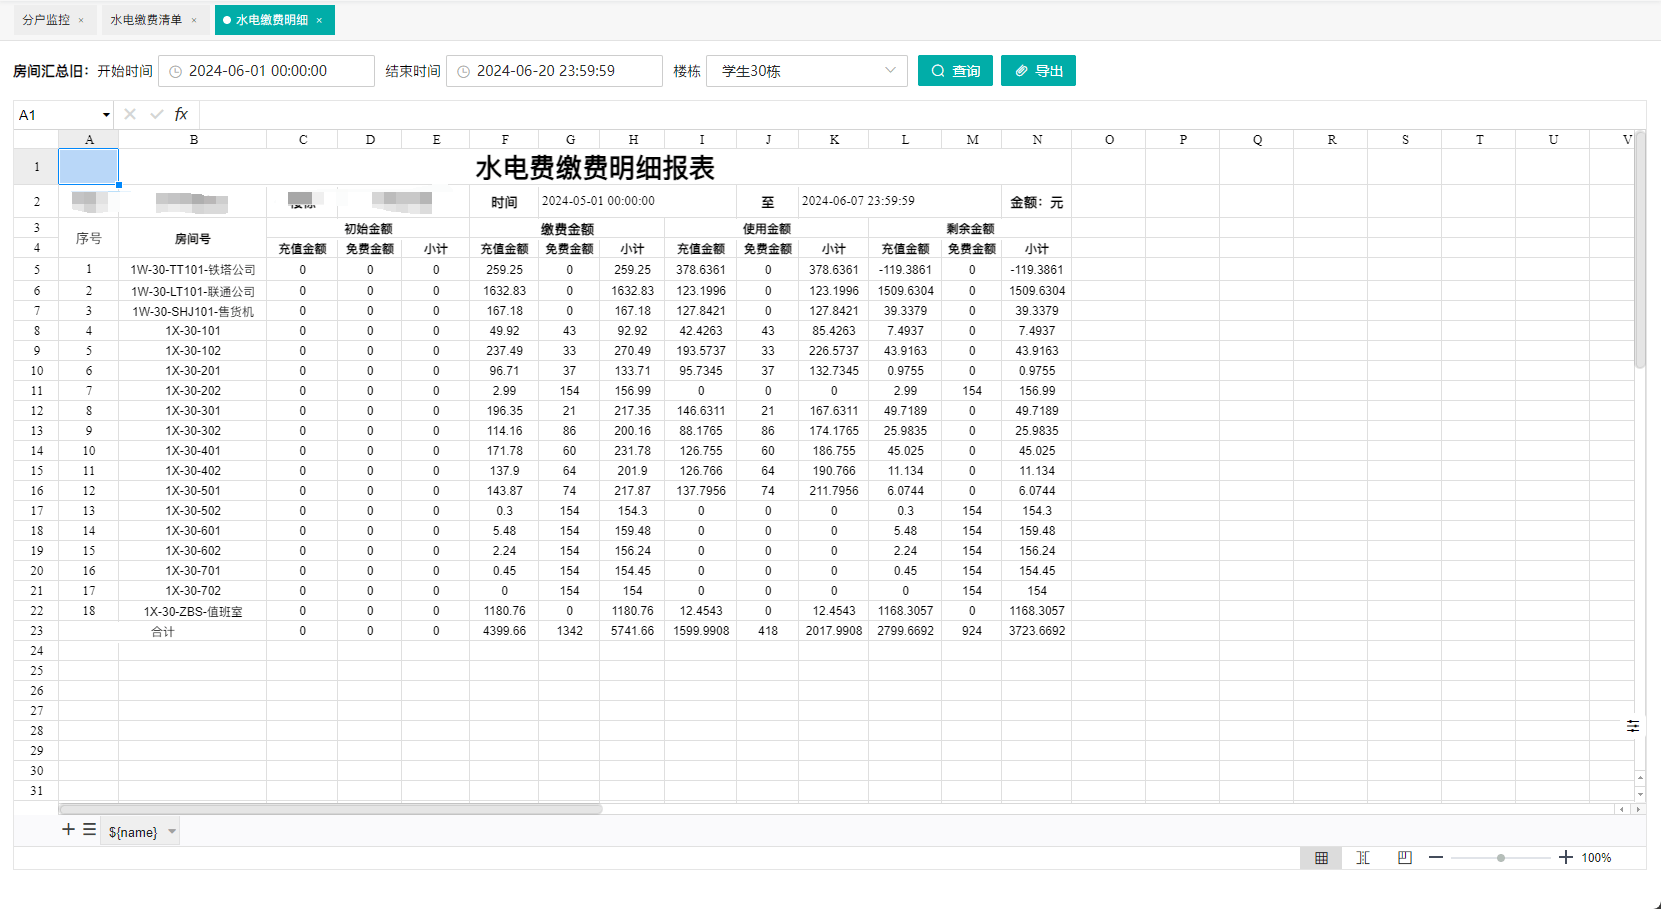Click the 房间号 header cell
The height and width of the screenshot is (909, 1661).
click(x=193, y=239)
